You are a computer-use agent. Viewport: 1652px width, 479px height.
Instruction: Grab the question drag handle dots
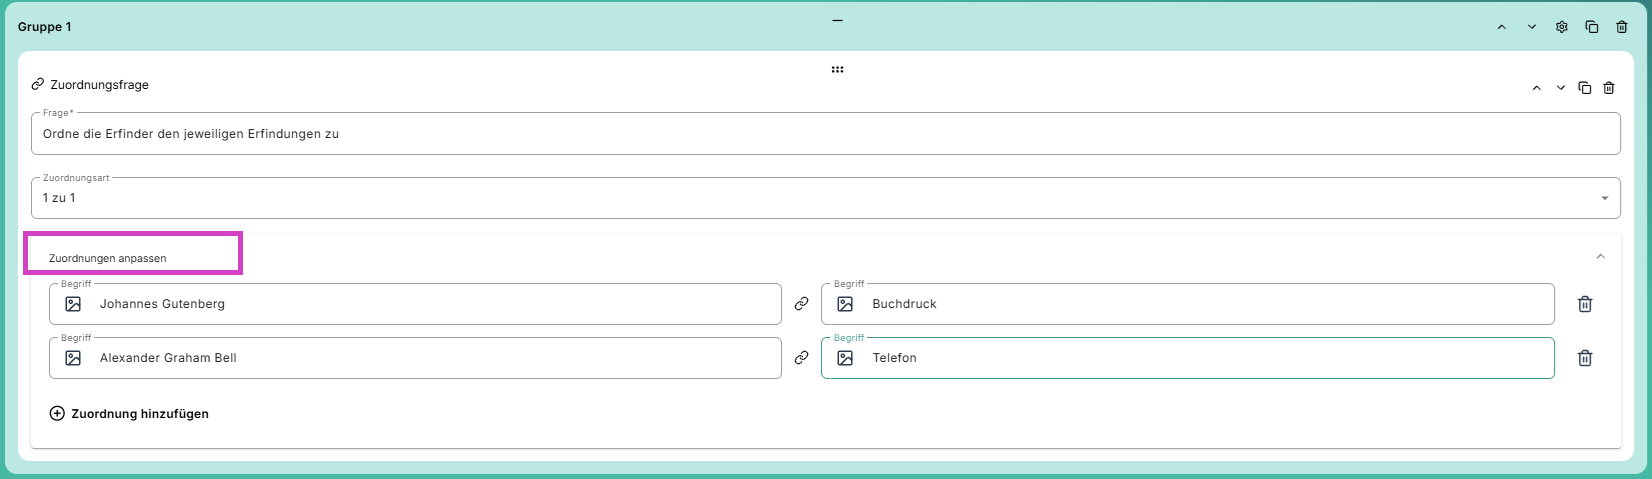[x=837, y=70]
